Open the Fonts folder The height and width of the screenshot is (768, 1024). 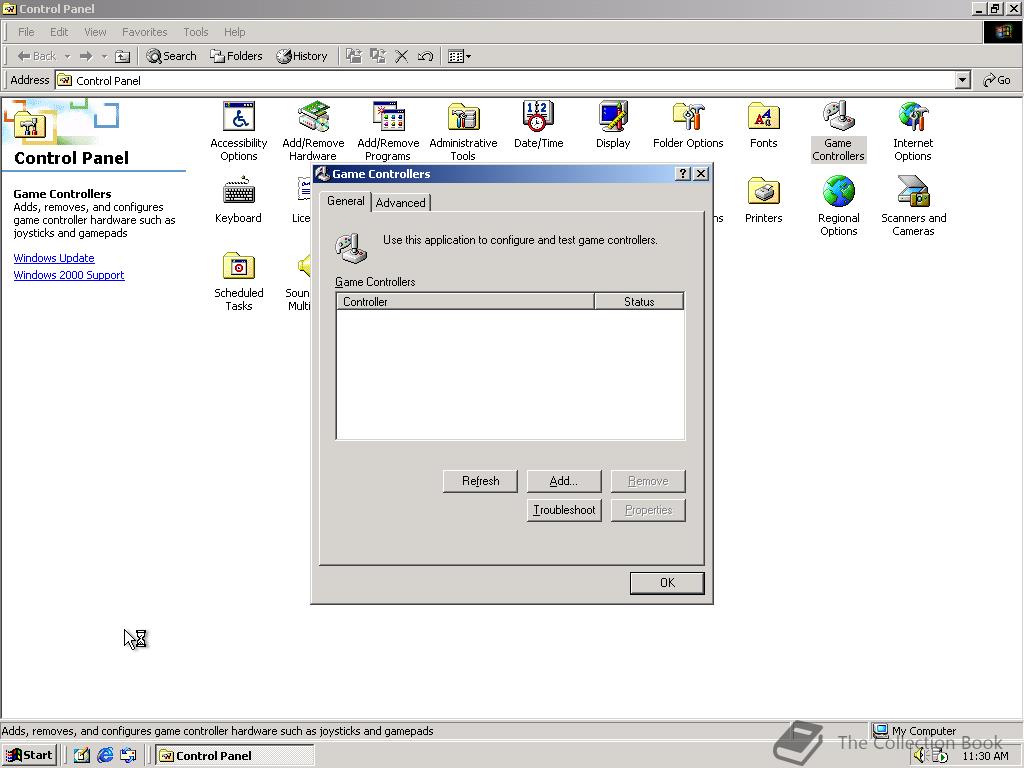(x=763, y=120)
